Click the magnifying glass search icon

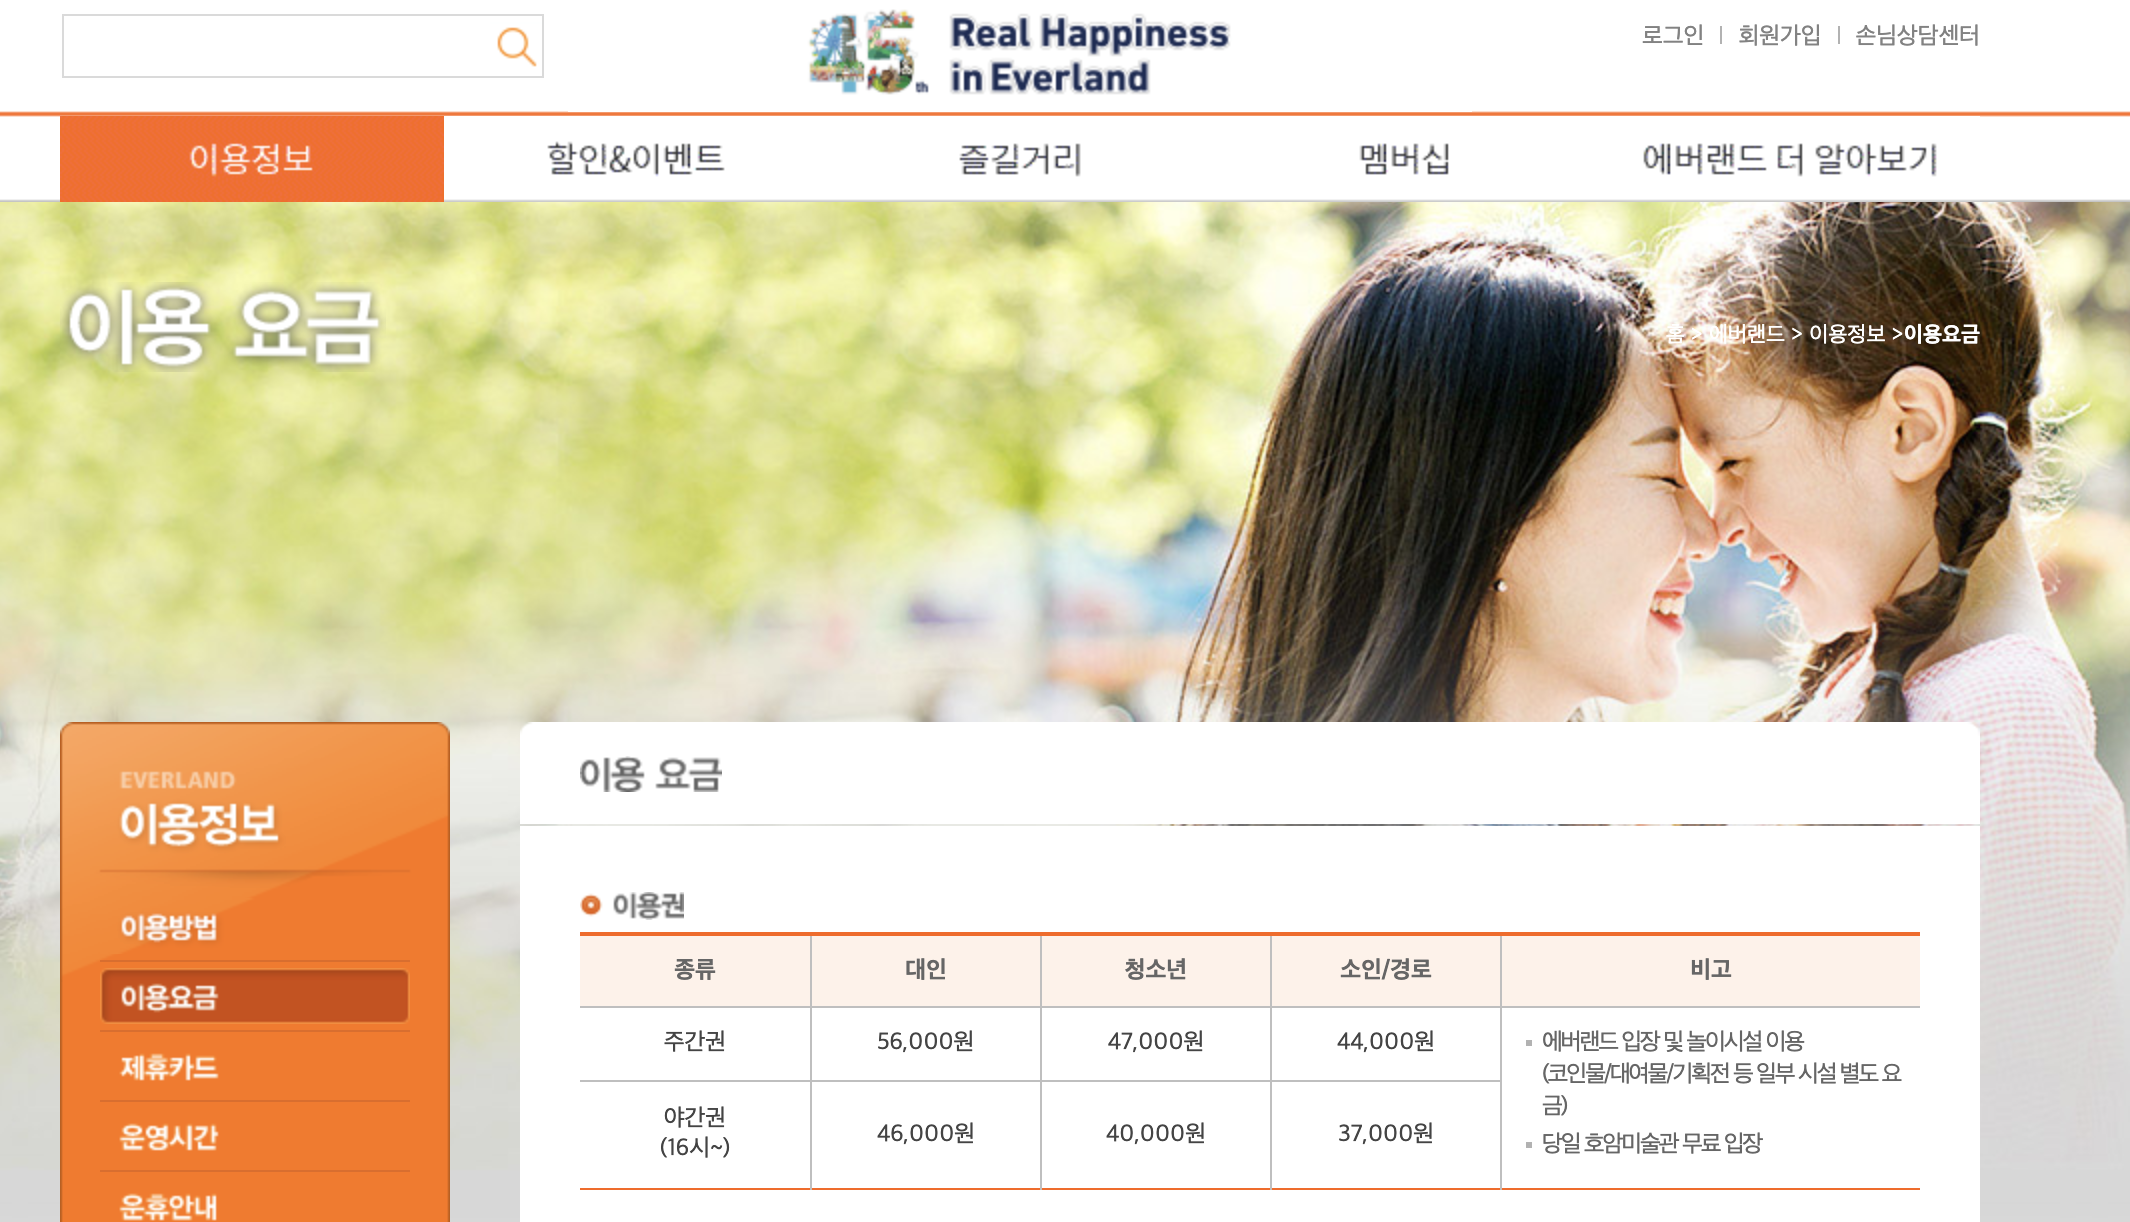pos(516,46)
